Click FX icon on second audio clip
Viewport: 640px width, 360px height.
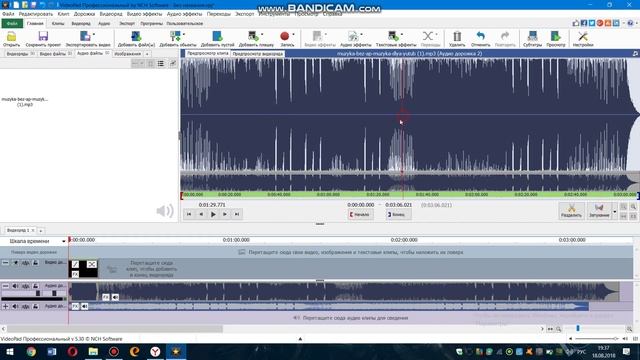75,306
